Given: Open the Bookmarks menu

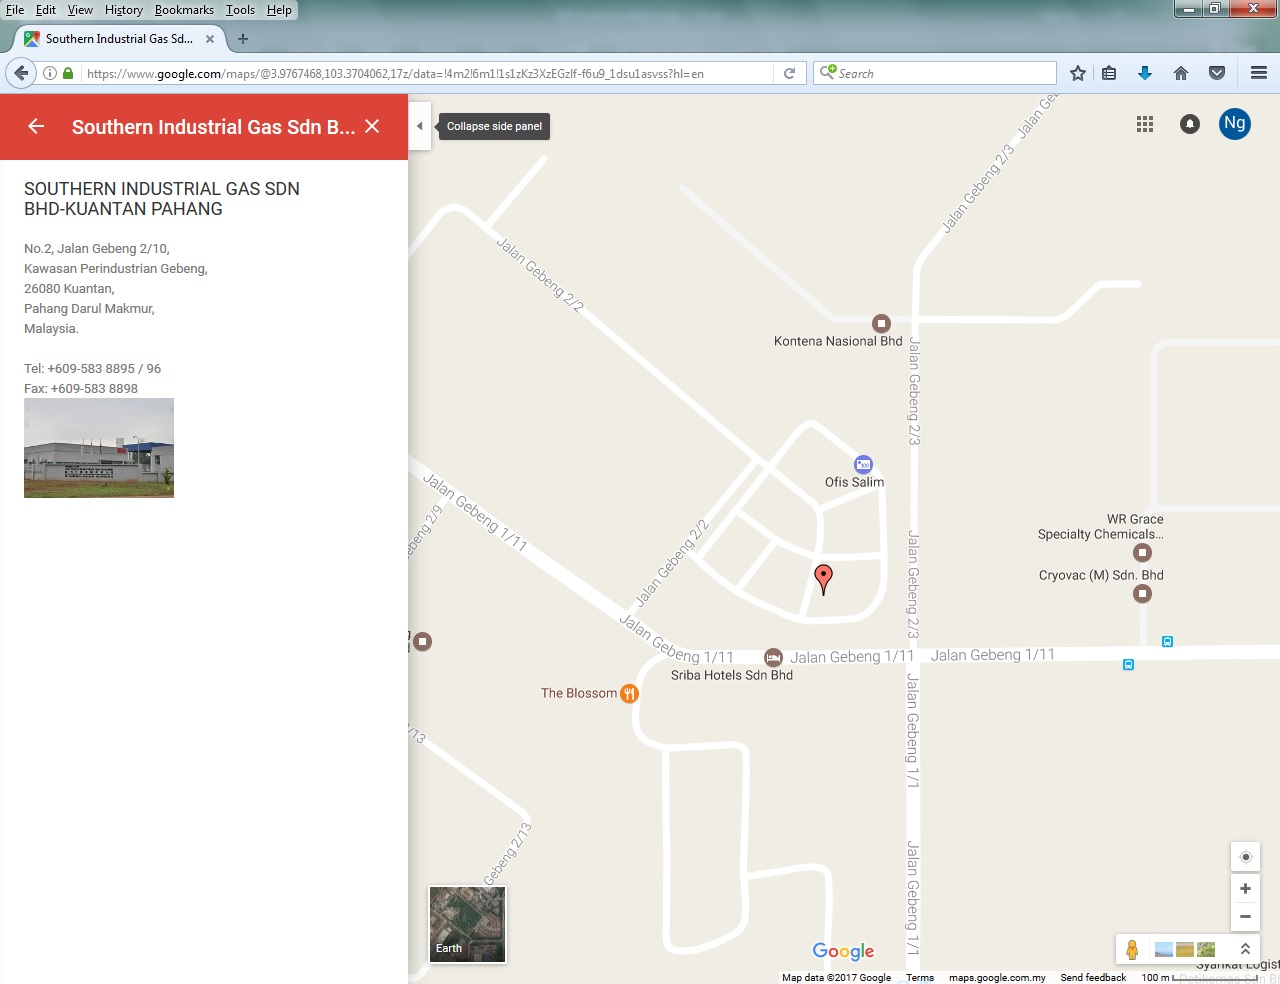Looking at the screenshot, I should 184,10.
